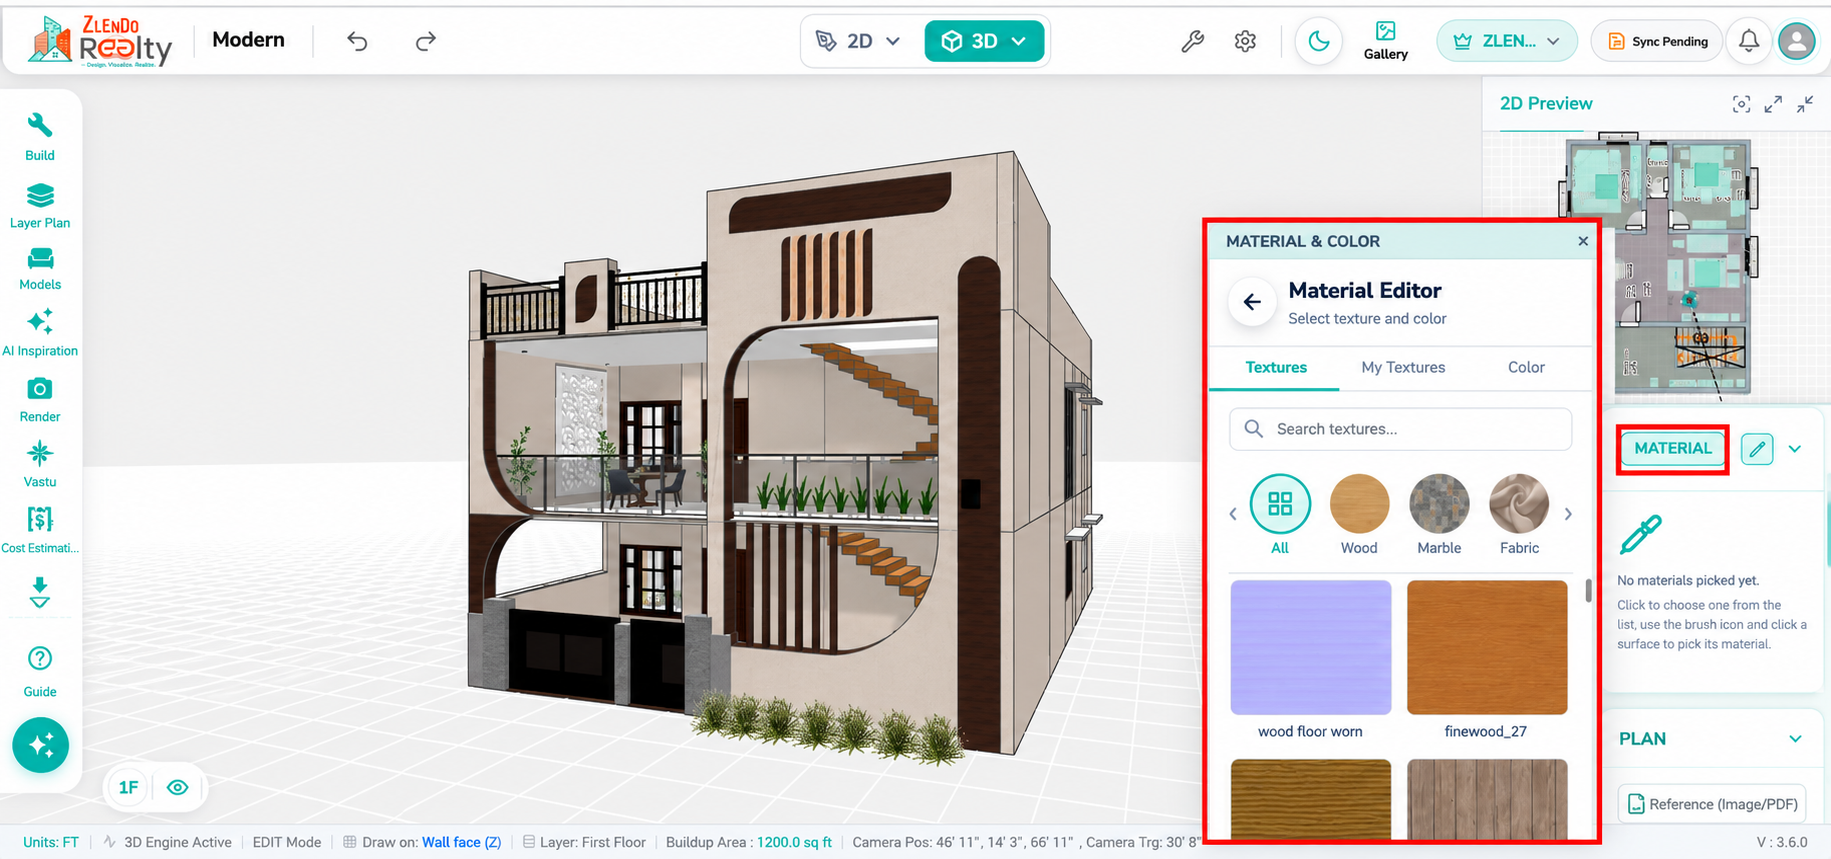Open the Layer Plan panel
The image size is (1831, 859).
(x=40, y=205)
